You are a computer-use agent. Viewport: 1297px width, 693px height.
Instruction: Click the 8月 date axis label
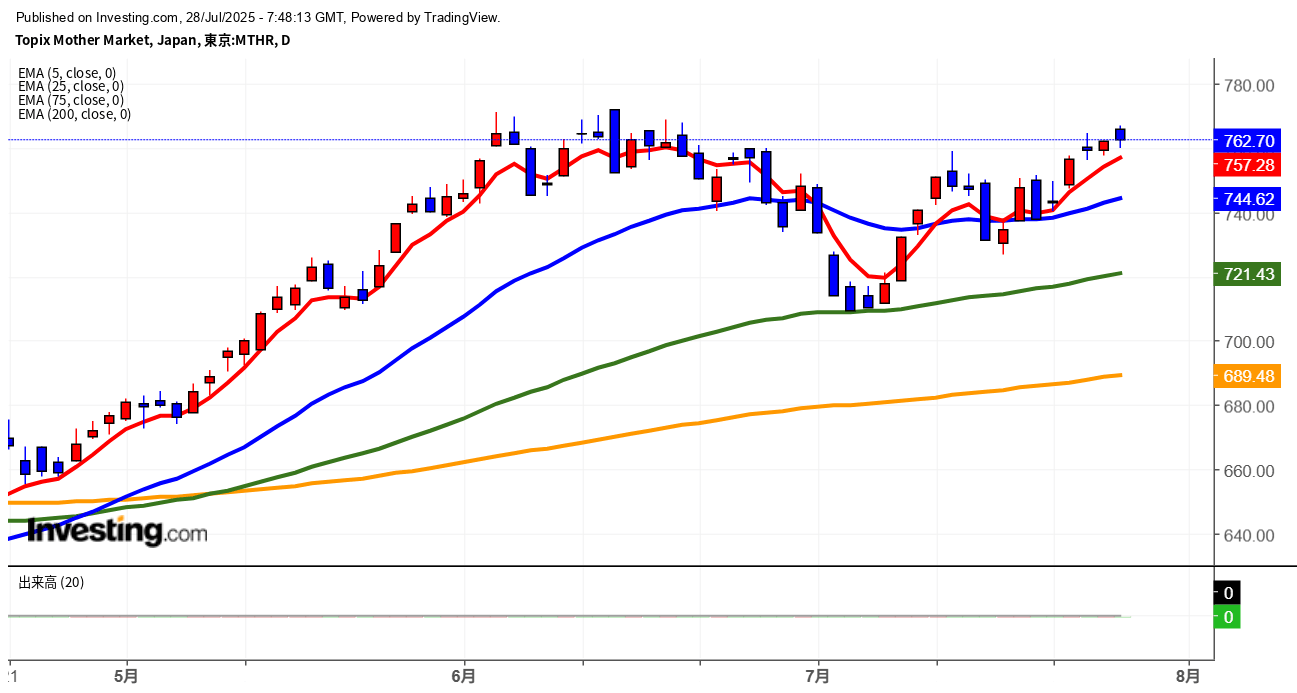pyautogui.click(x=1188, y=676)
